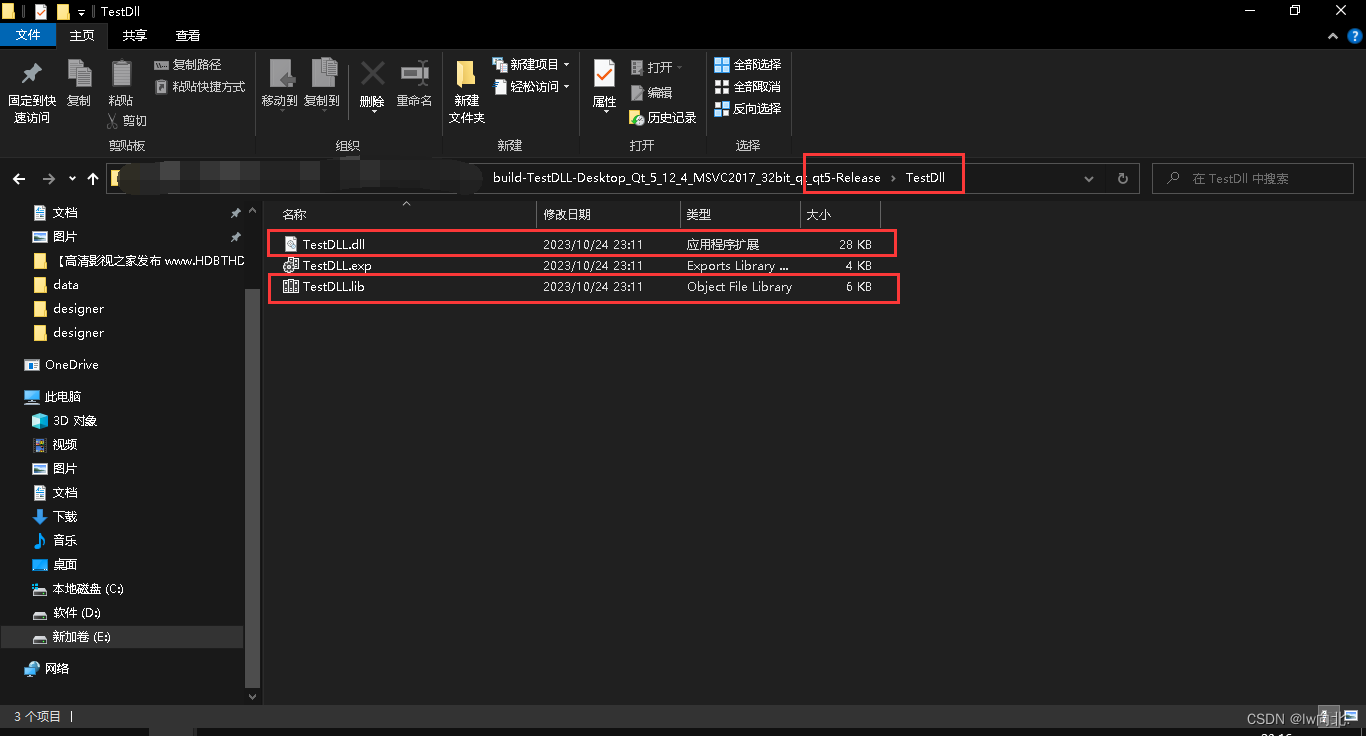Switch to the Share (共享) tab
The image size is (1366, 736).
tap(135, 35)
